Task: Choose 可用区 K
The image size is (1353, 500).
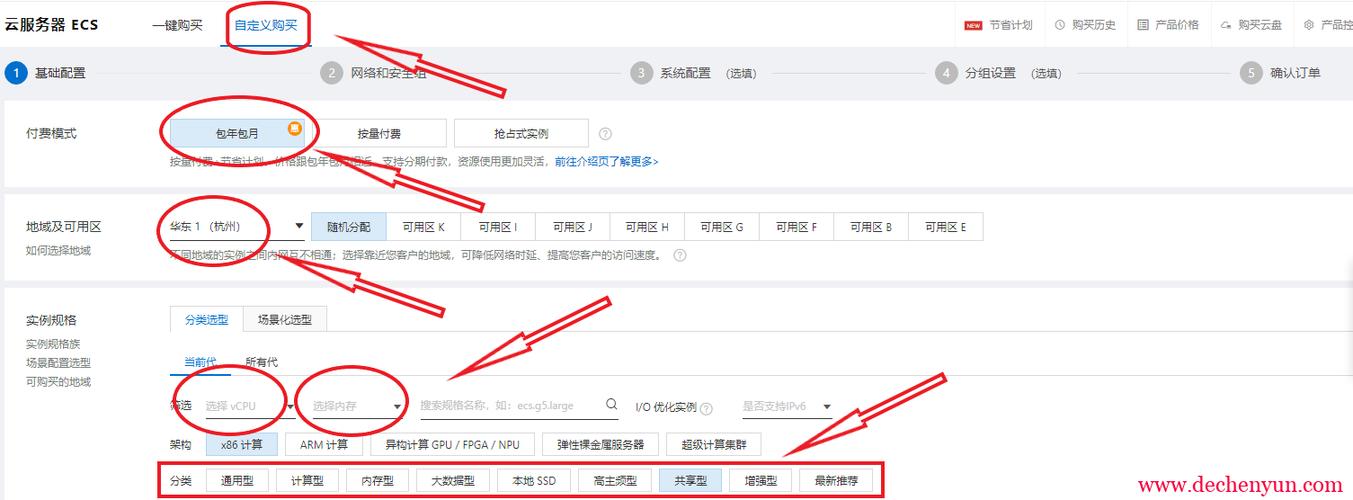Action: tap(423, 227)
